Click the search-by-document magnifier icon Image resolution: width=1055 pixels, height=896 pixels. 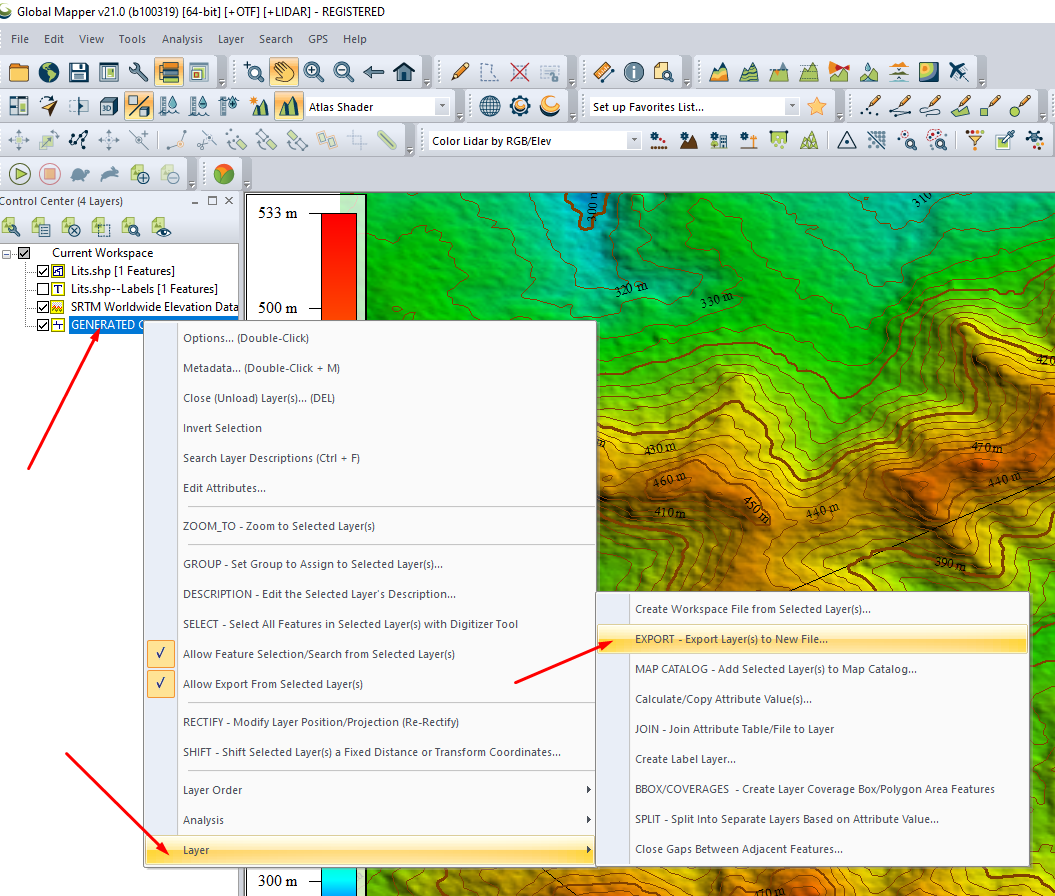tap(663, 72)
